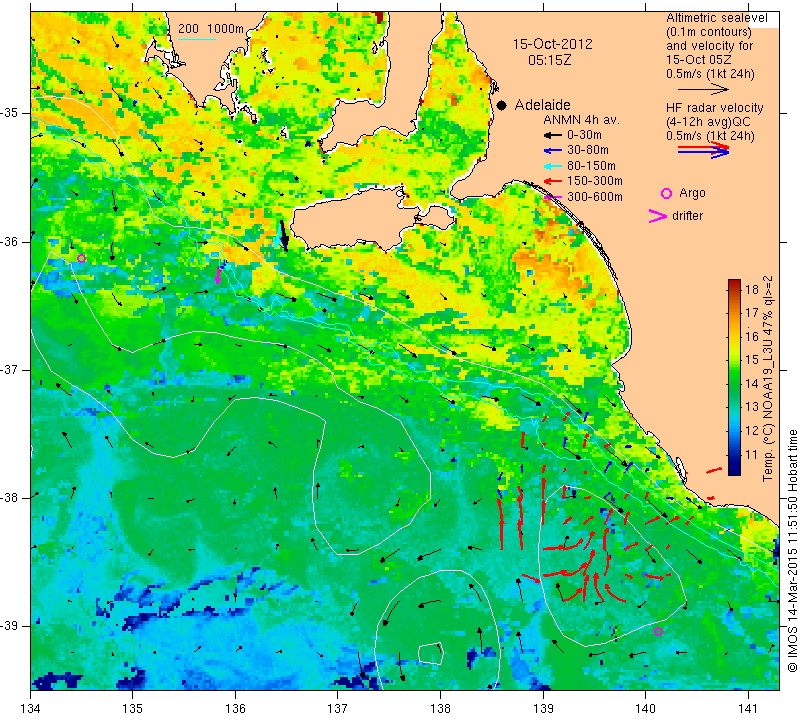This screenshot has height=720, width=800.
Task: Select the blue 30-80m arrow legend icon
Action: 552,151
